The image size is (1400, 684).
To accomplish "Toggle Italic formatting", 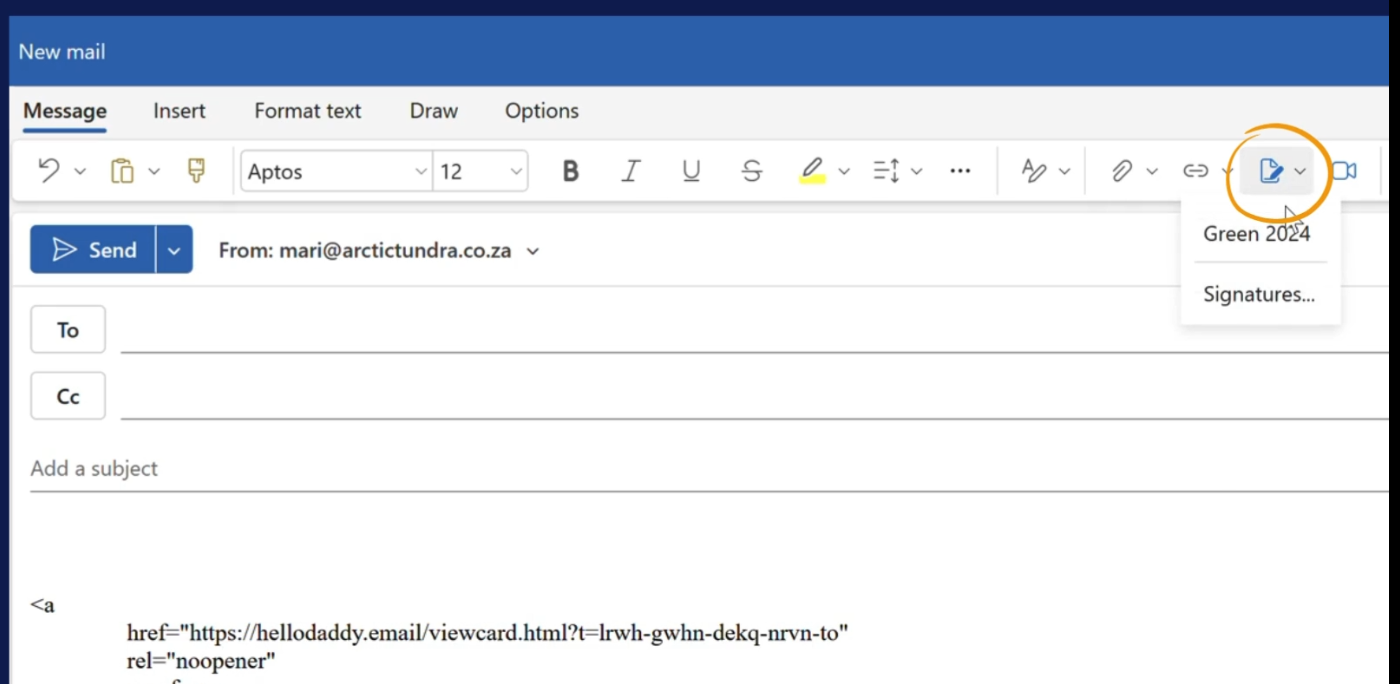I will (630, 171).
